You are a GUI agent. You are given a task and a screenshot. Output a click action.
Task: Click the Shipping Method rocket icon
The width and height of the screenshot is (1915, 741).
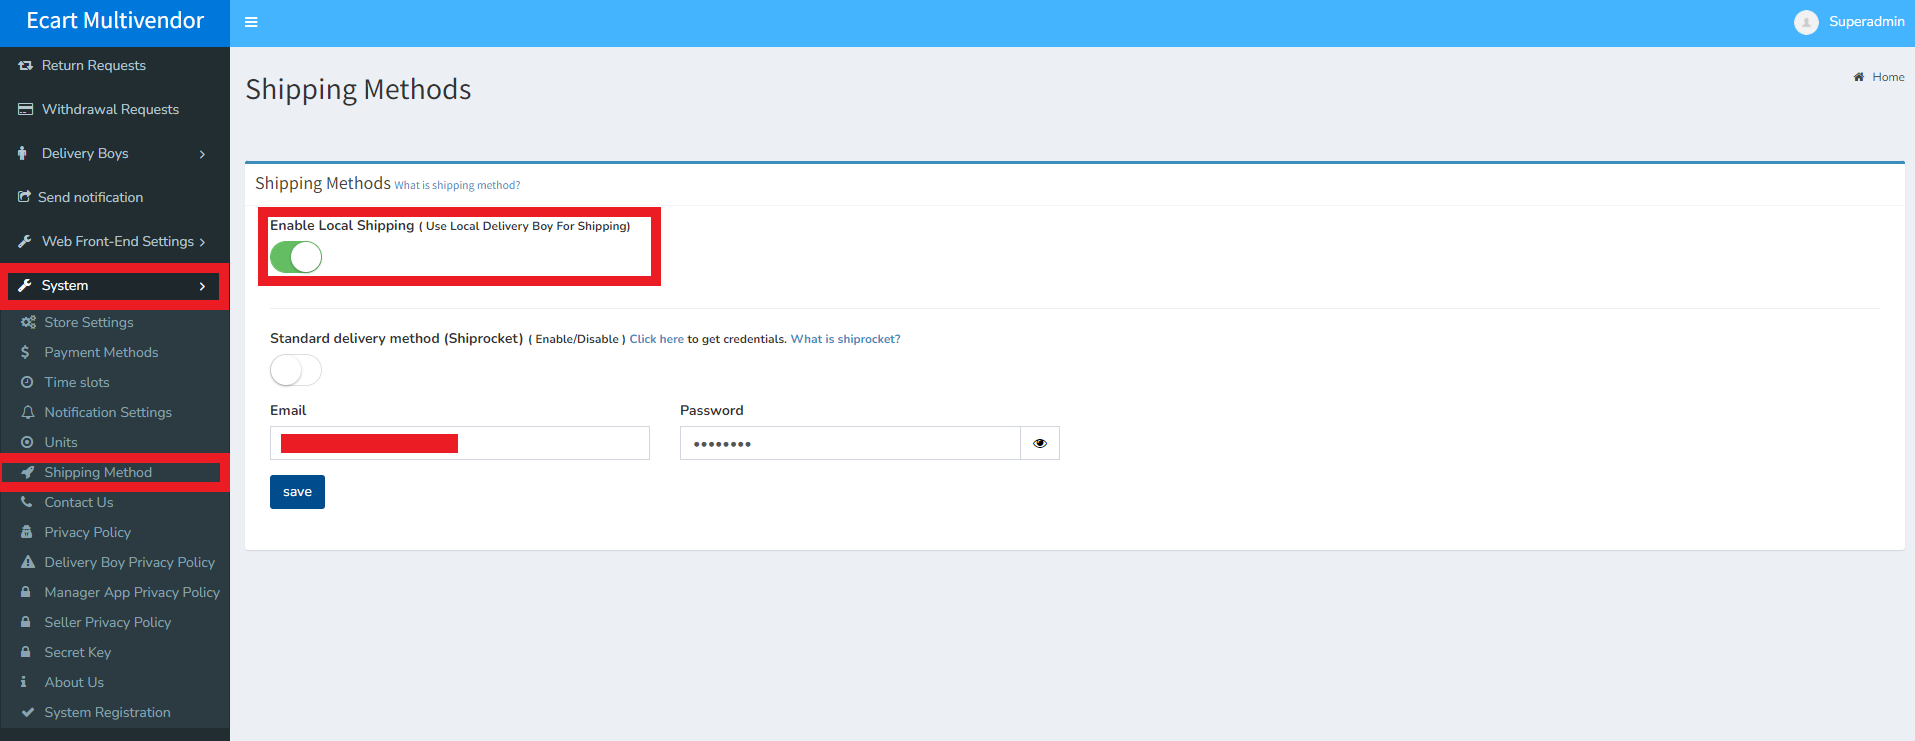pyautogui.click(x=28, y=472)
